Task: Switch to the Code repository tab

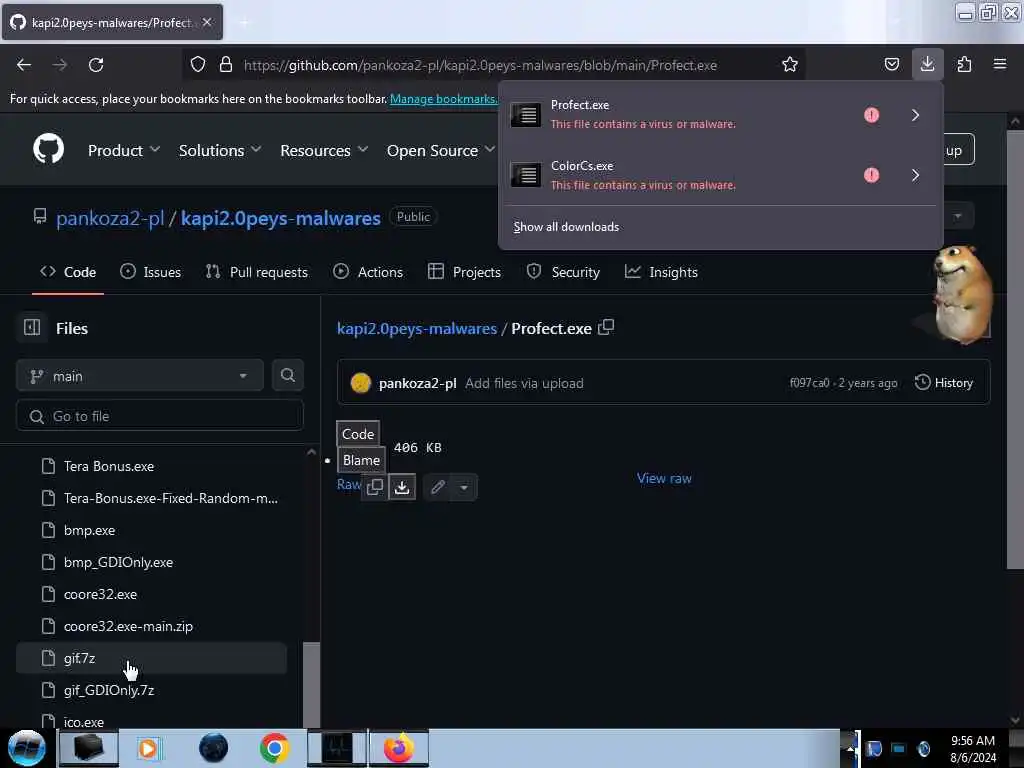Action: pyautogui.click(x=68, y=272)
